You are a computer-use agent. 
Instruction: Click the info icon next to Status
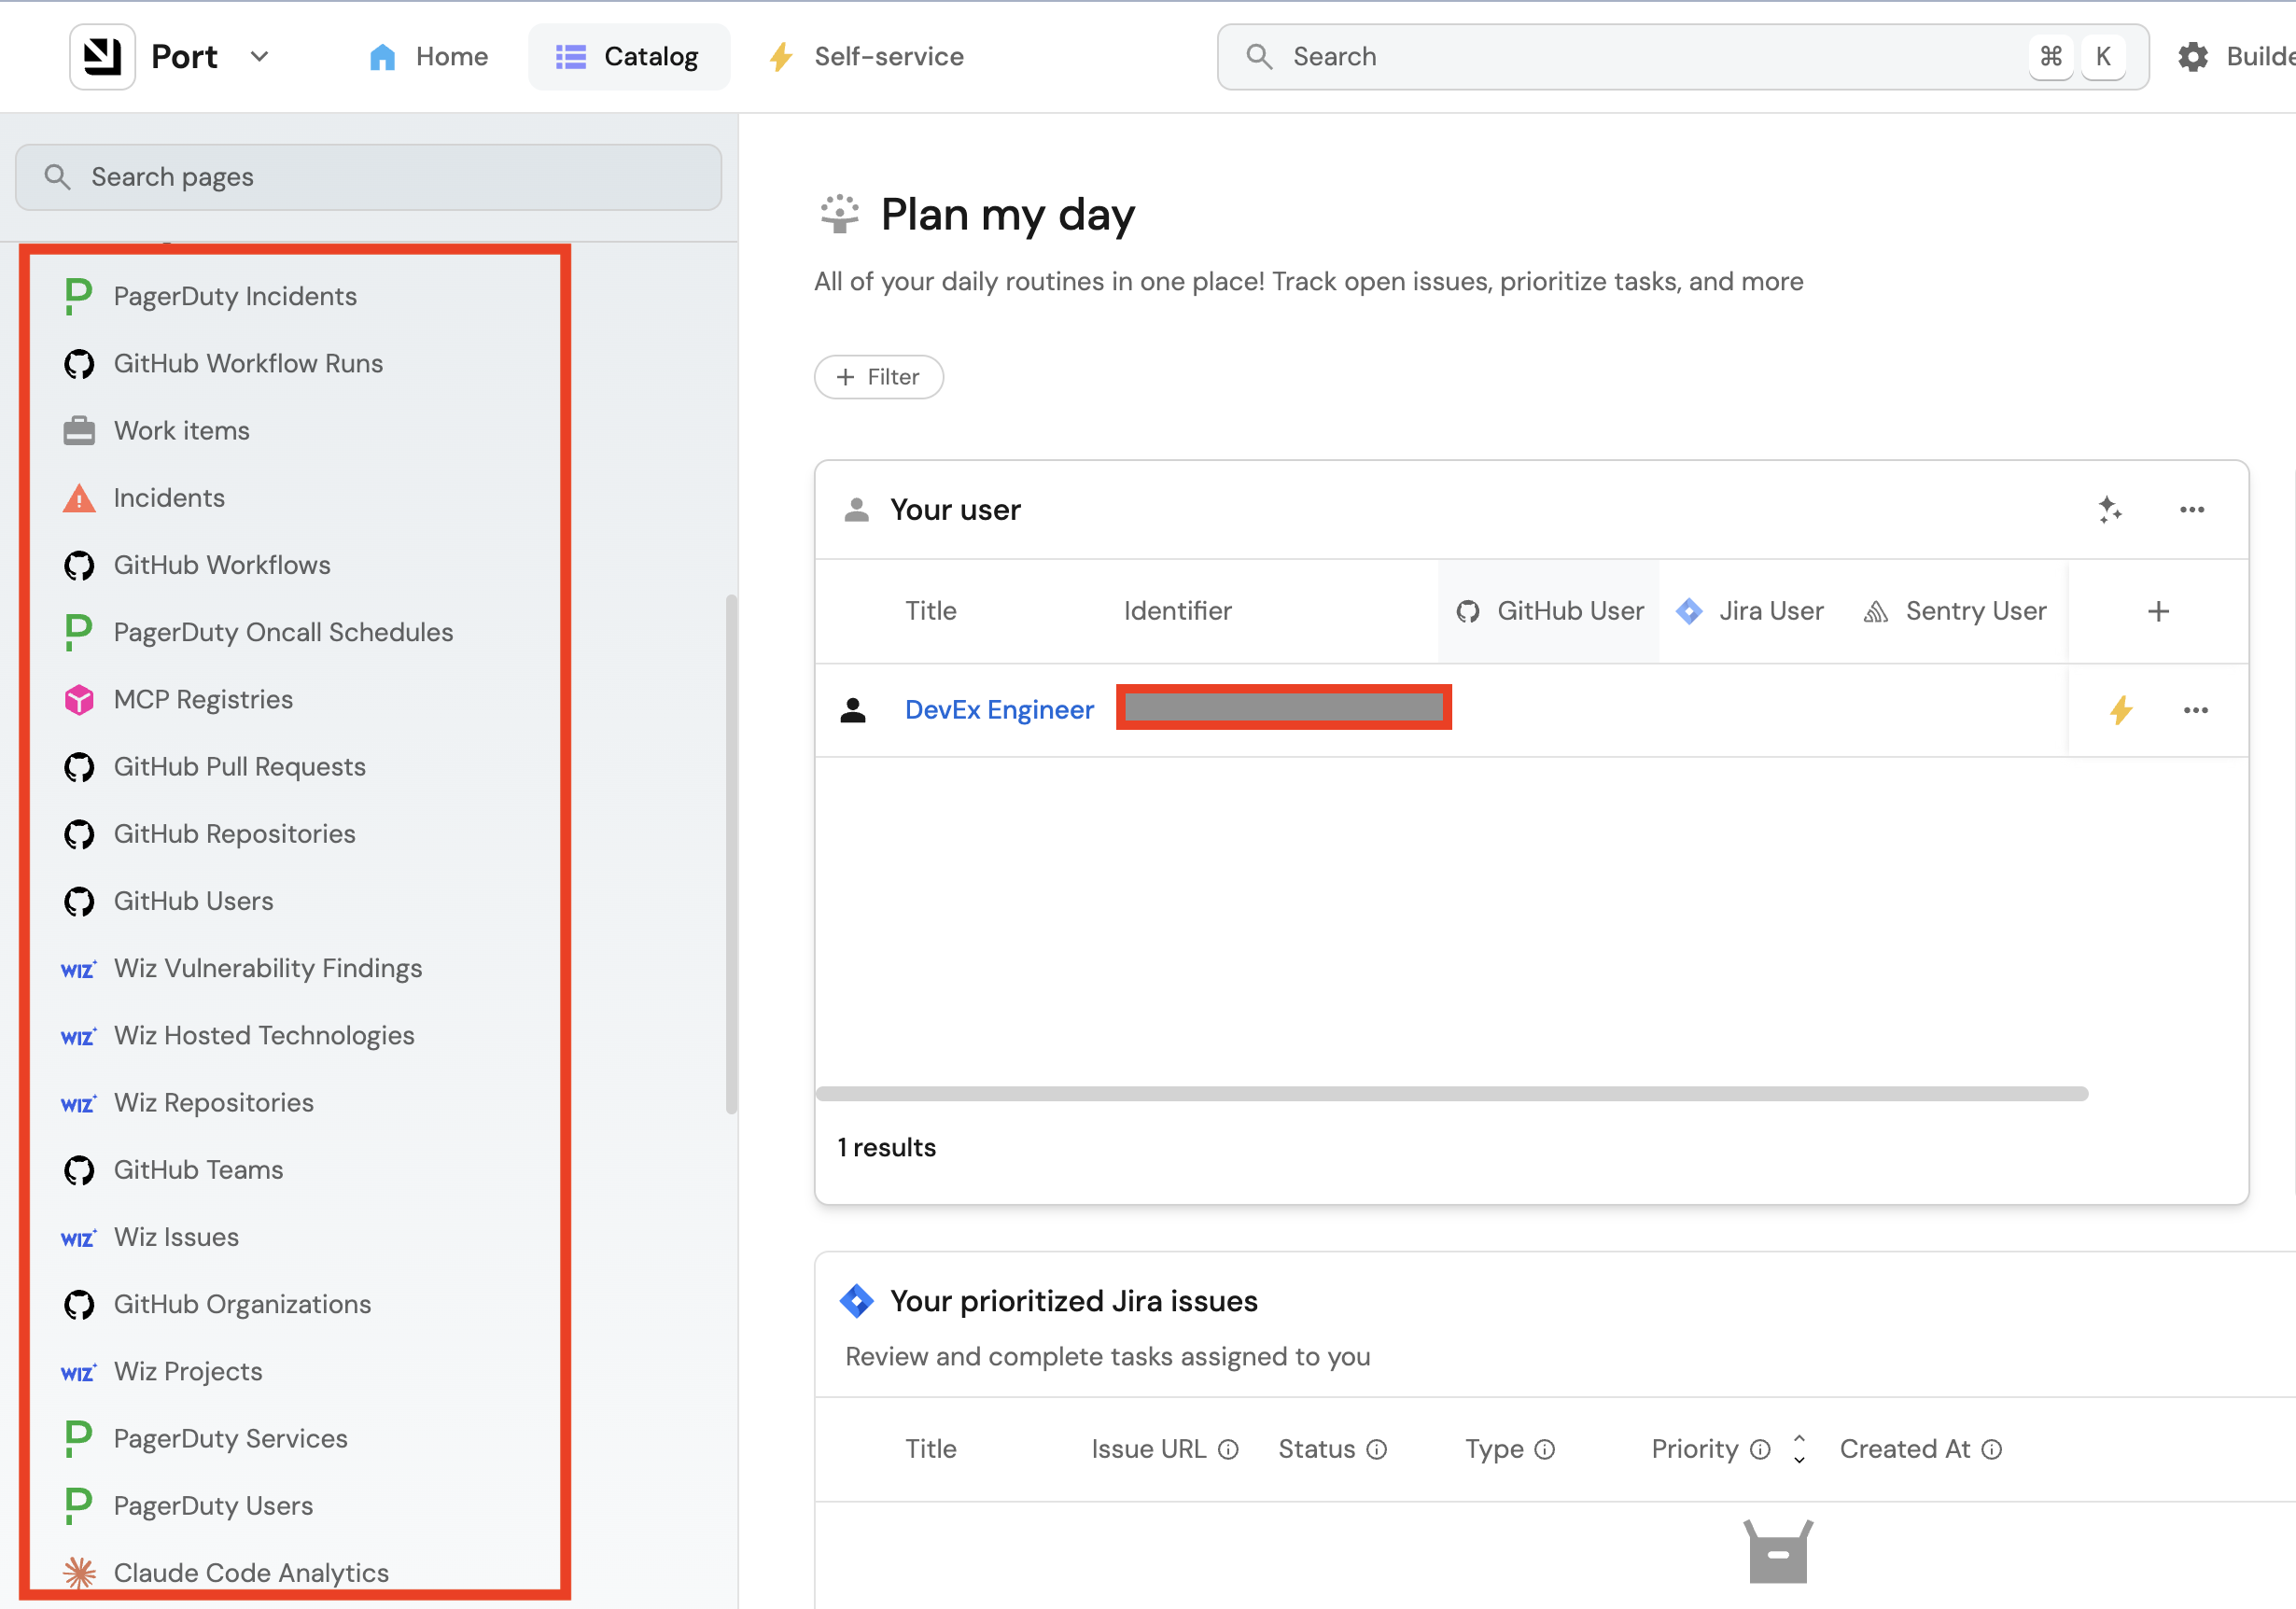[1377, 1449]
